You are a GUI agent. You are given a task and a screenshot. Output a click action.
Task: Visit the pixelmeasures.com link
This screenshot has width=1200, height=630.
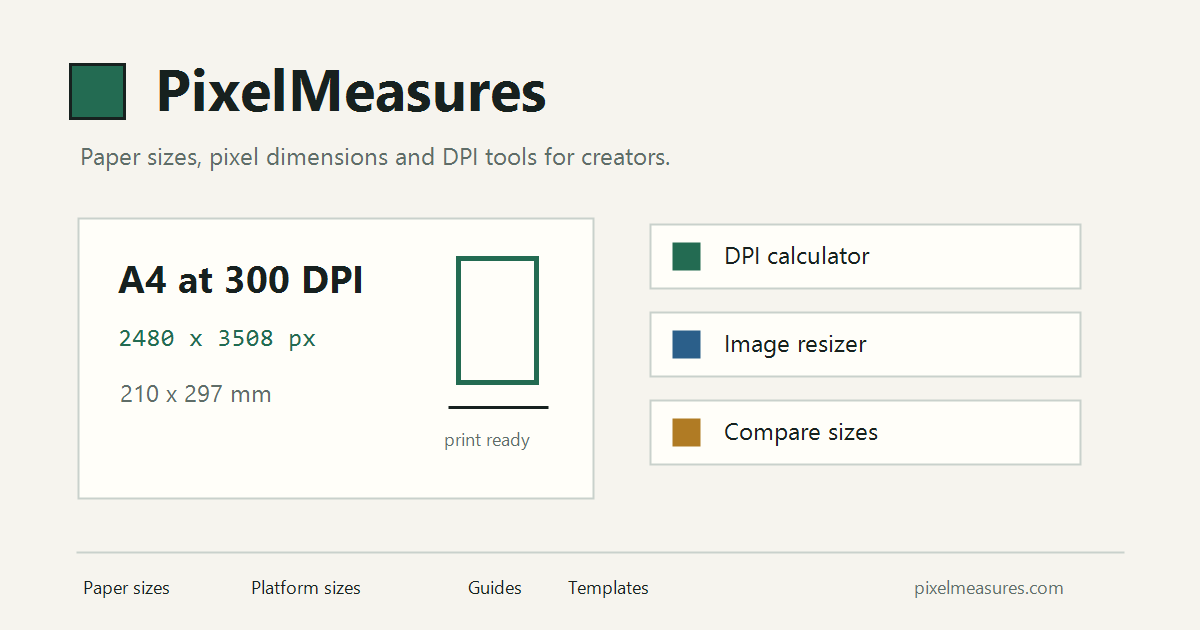click(x=989, y=588)
